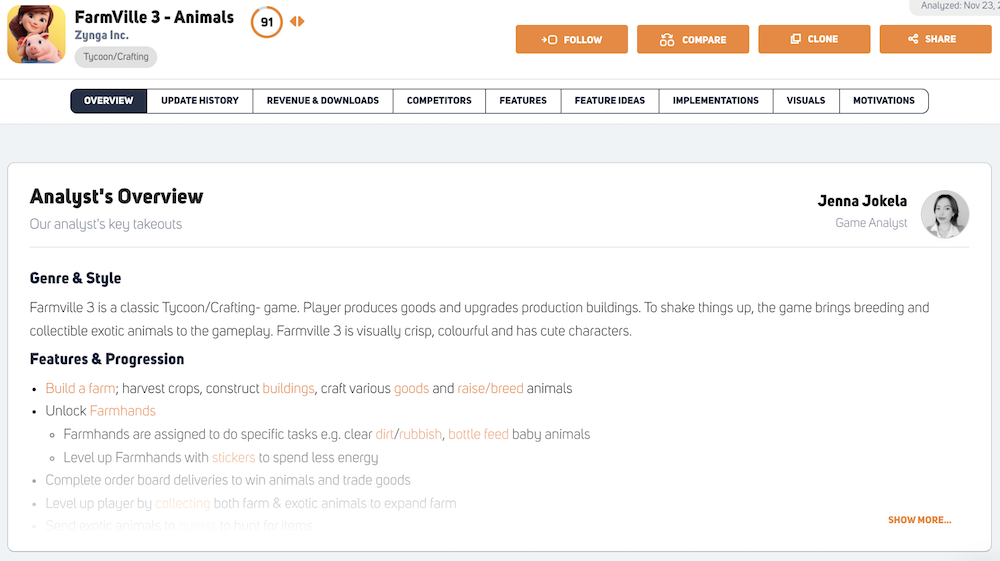Click the 'Game Analyst' role text

coord(871,223)
